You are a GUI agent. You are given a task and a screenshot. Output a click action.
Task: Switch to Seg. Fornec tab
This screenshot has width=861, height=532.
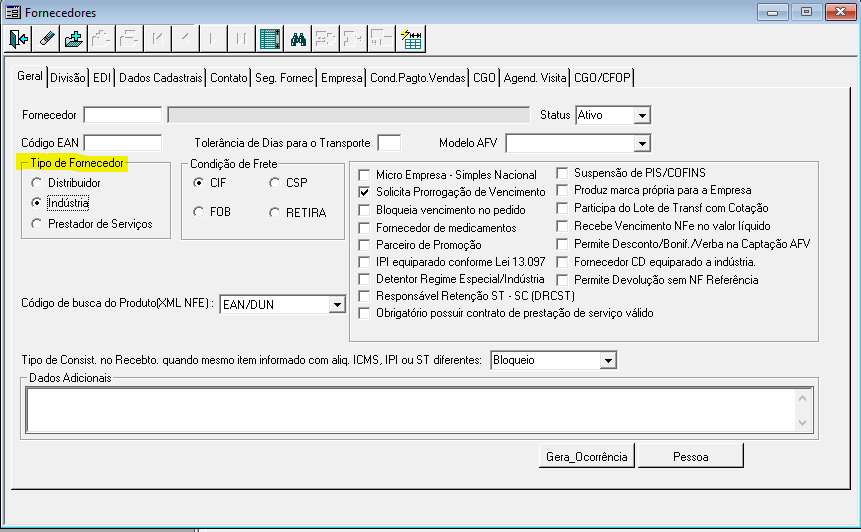pos(284,78)
